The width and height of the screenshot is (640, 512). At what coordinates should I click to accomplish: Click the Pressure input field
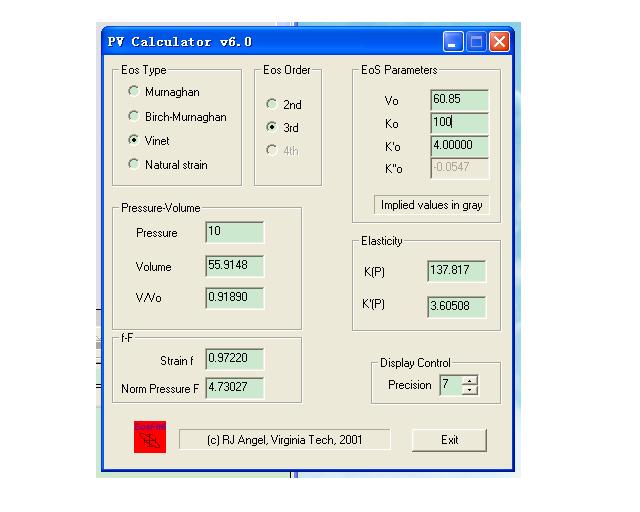(235, 232)
